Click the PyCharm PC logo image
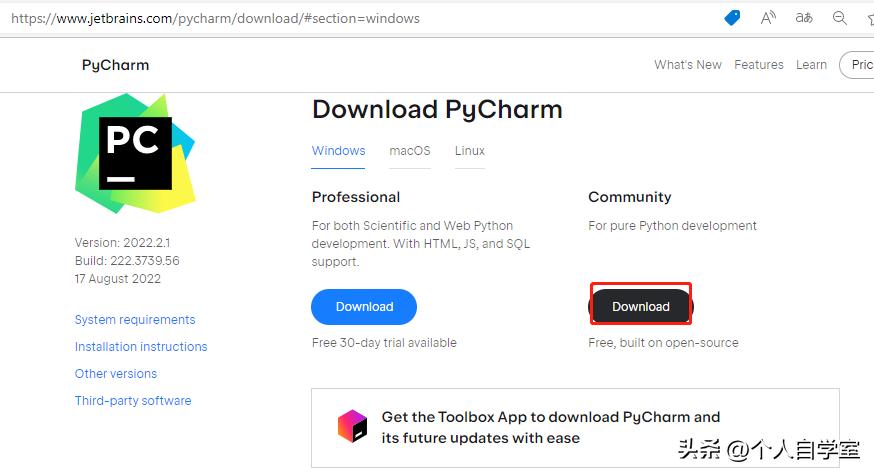Image resolution: width=874 pixels, height=474 pixels. [x=135, y=153]
